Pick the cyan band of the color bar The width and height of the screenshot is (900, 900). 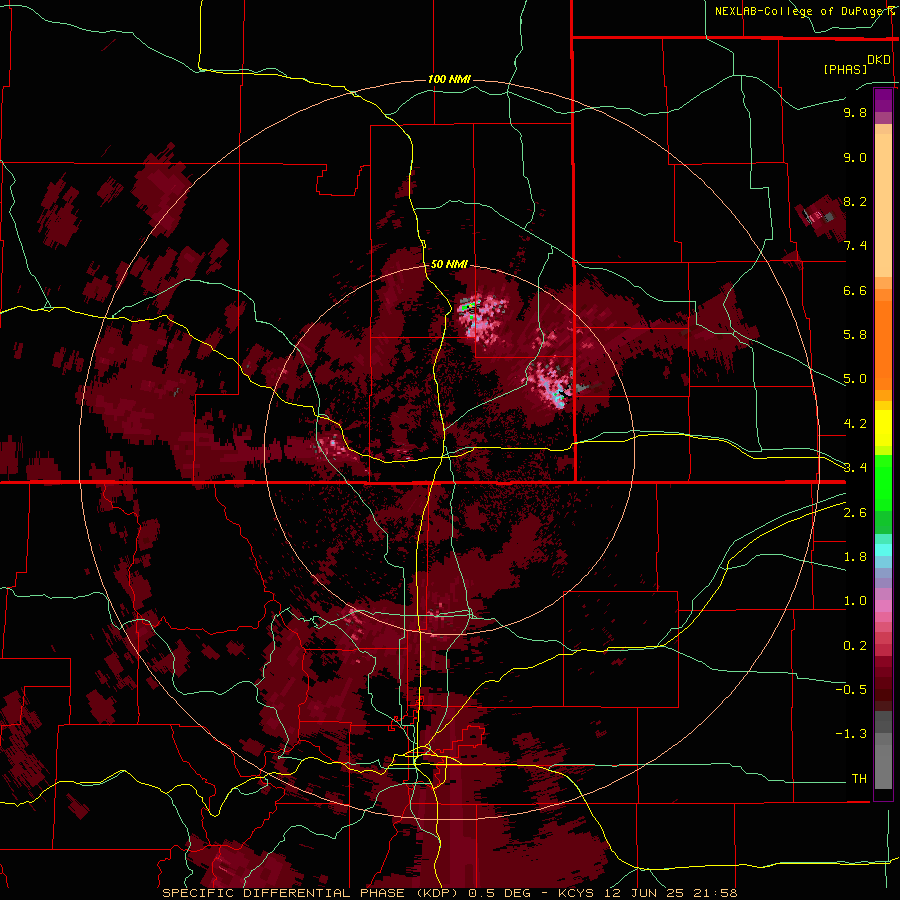click(x=883, y=550)
